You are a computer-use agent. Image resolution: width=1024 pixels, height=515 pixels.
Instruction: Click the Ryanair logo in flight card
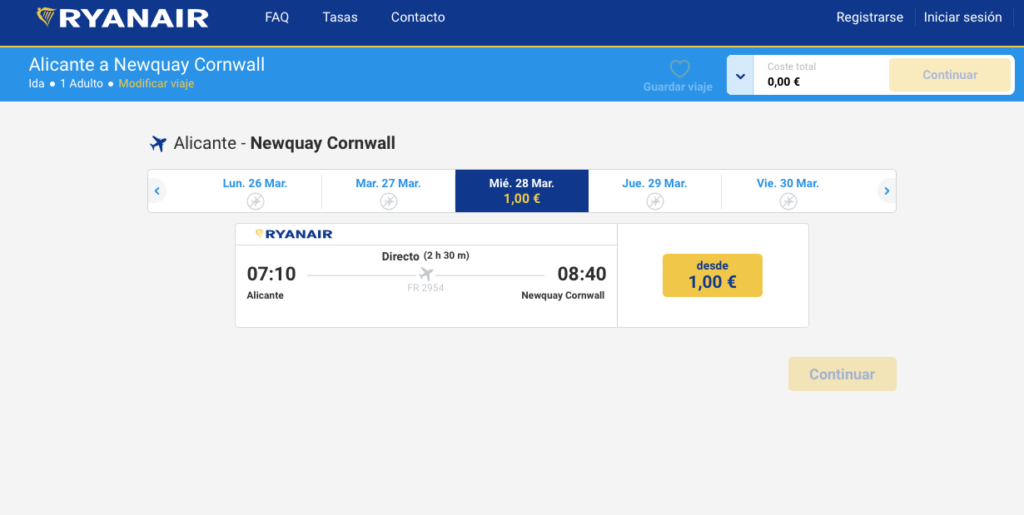[294, 234]
